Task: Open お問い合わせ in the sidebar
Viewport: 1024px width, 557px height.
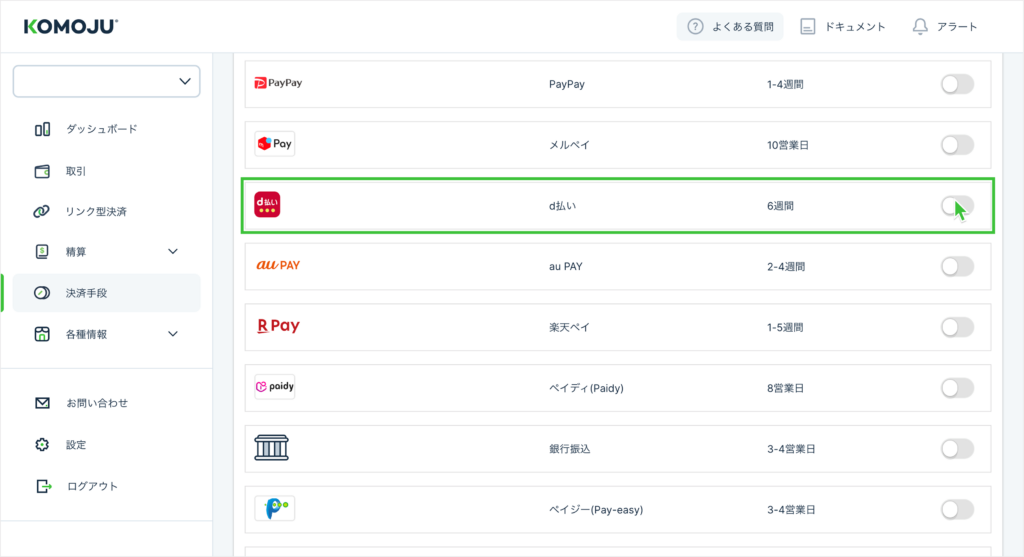Action: pos(97,403)
